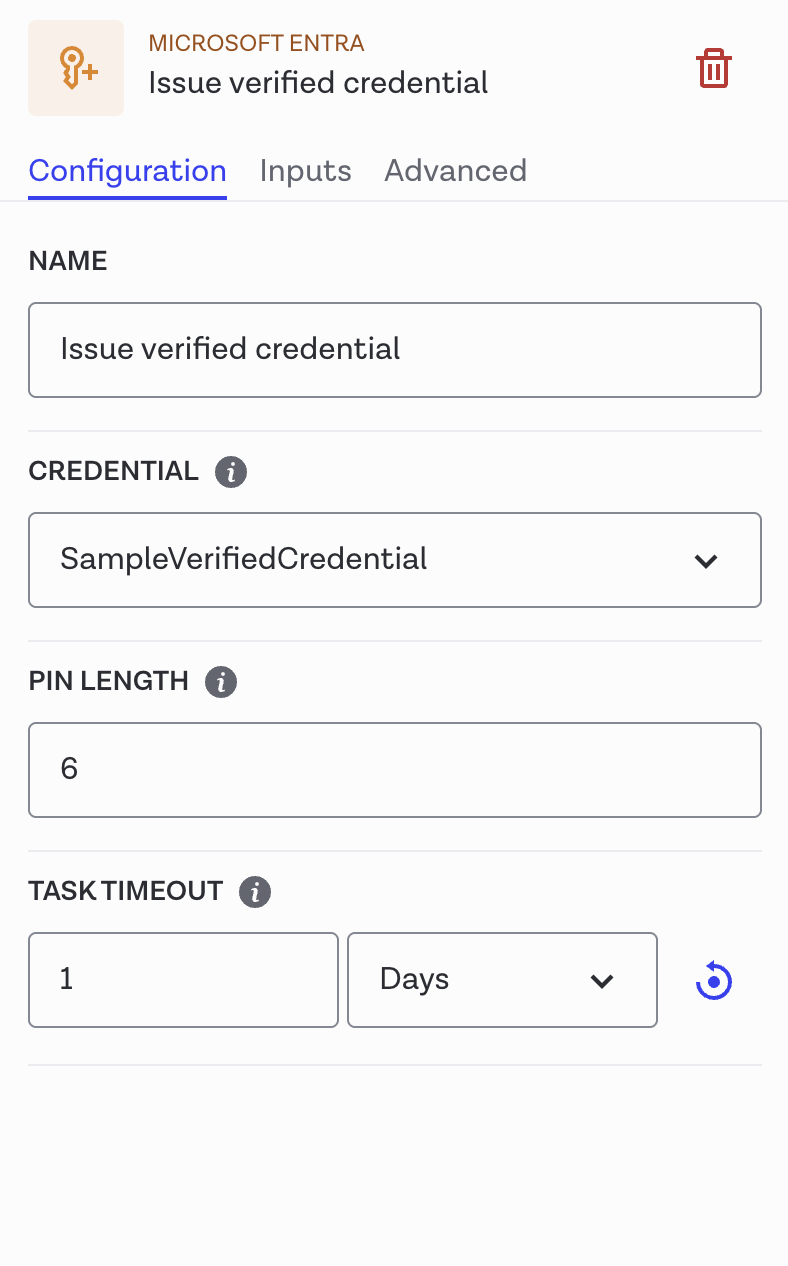Click the 'Issue verified credential' header title
Viewport: 788px width, 1266px height.
tap(318, 82)
